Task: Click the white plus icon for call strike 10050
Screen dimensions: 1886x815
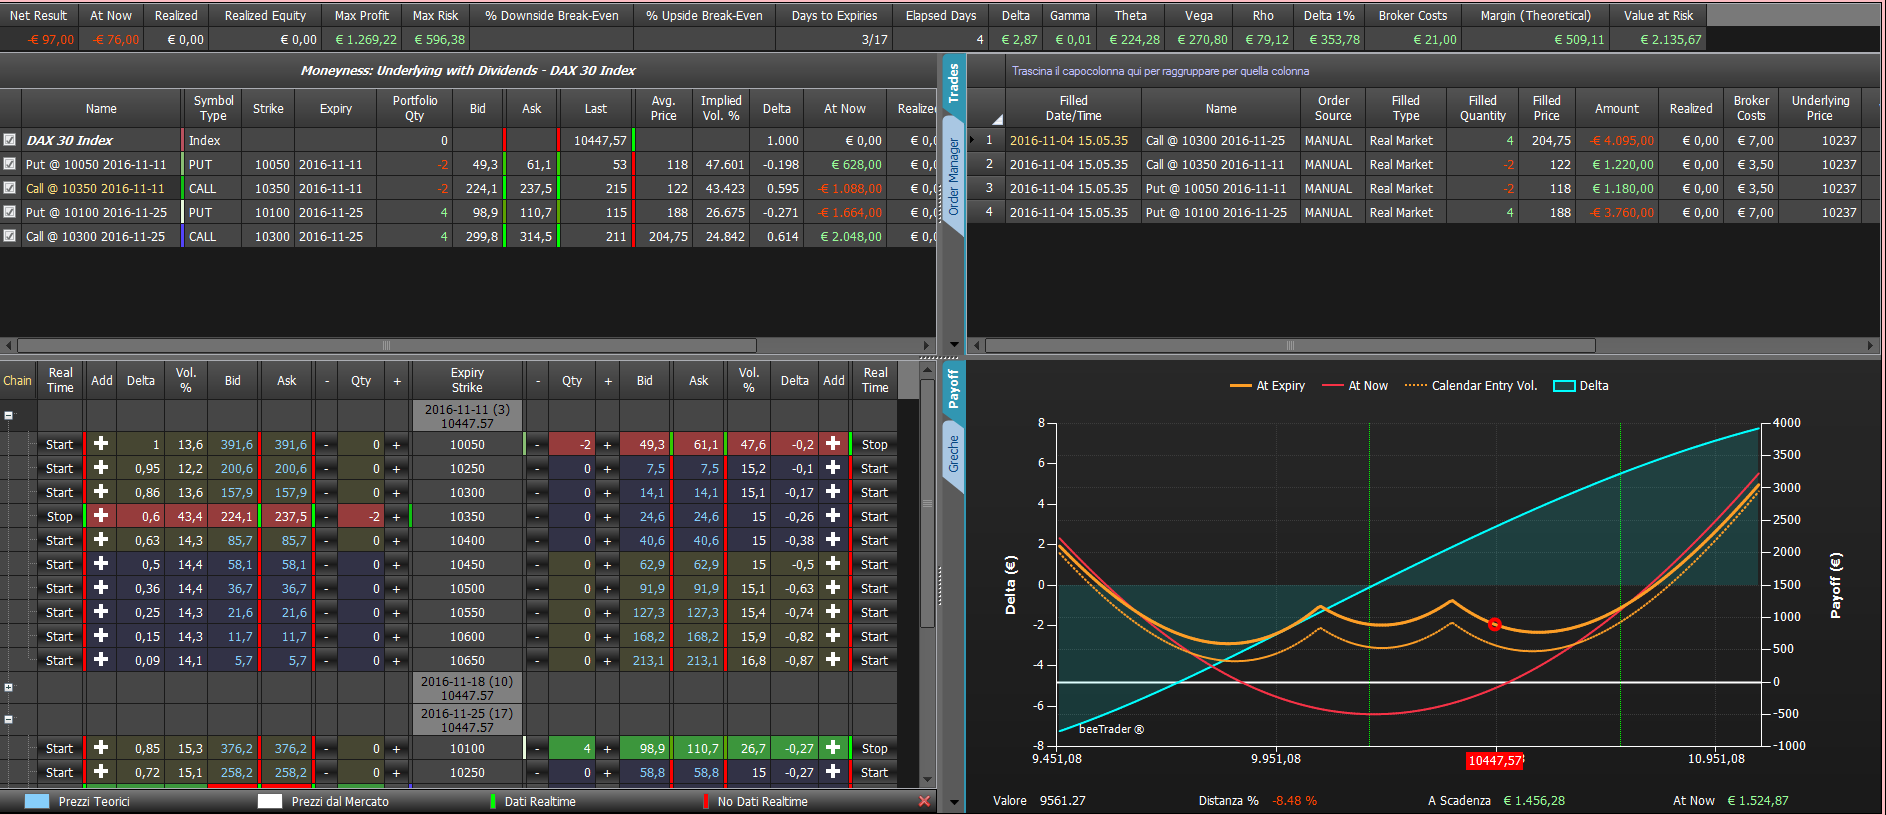Action: [101, 444]
